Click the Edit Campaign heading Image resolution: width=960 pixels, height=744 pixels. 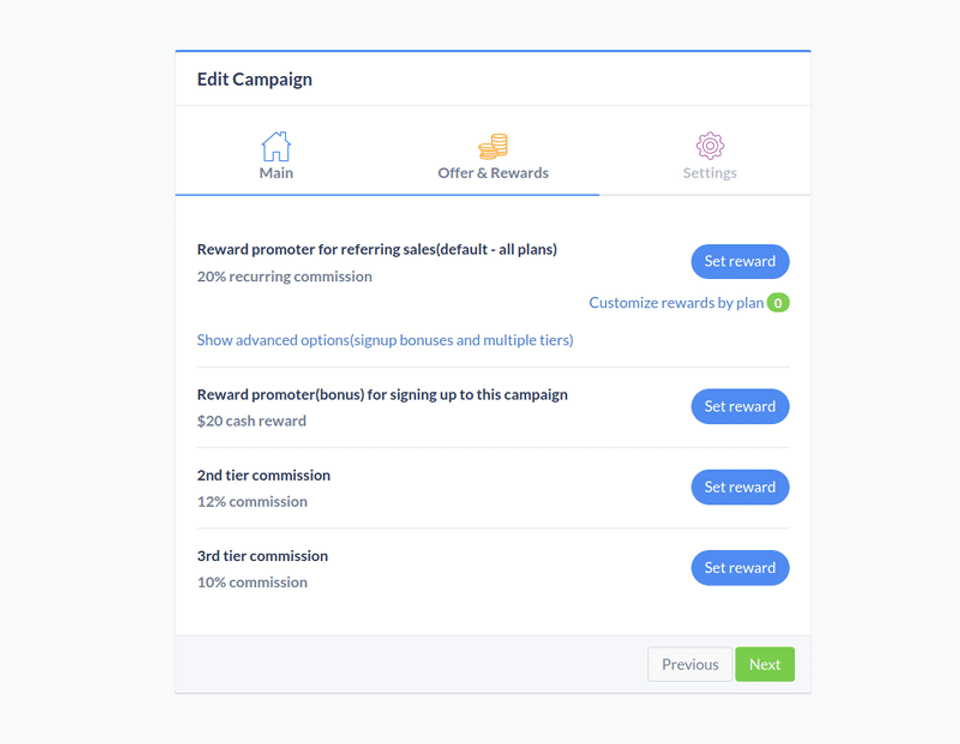tap(254, 79)
